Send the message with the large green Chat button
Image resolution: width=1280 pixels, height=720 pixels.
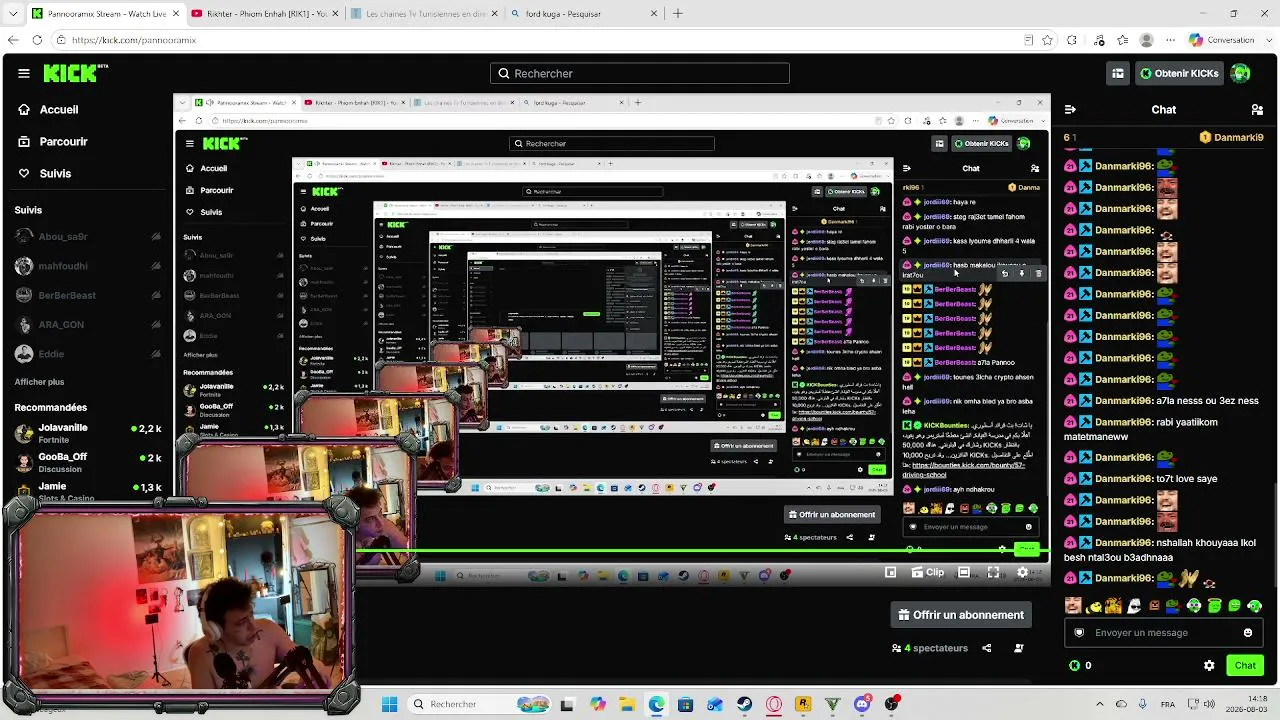click(1245, 665)
